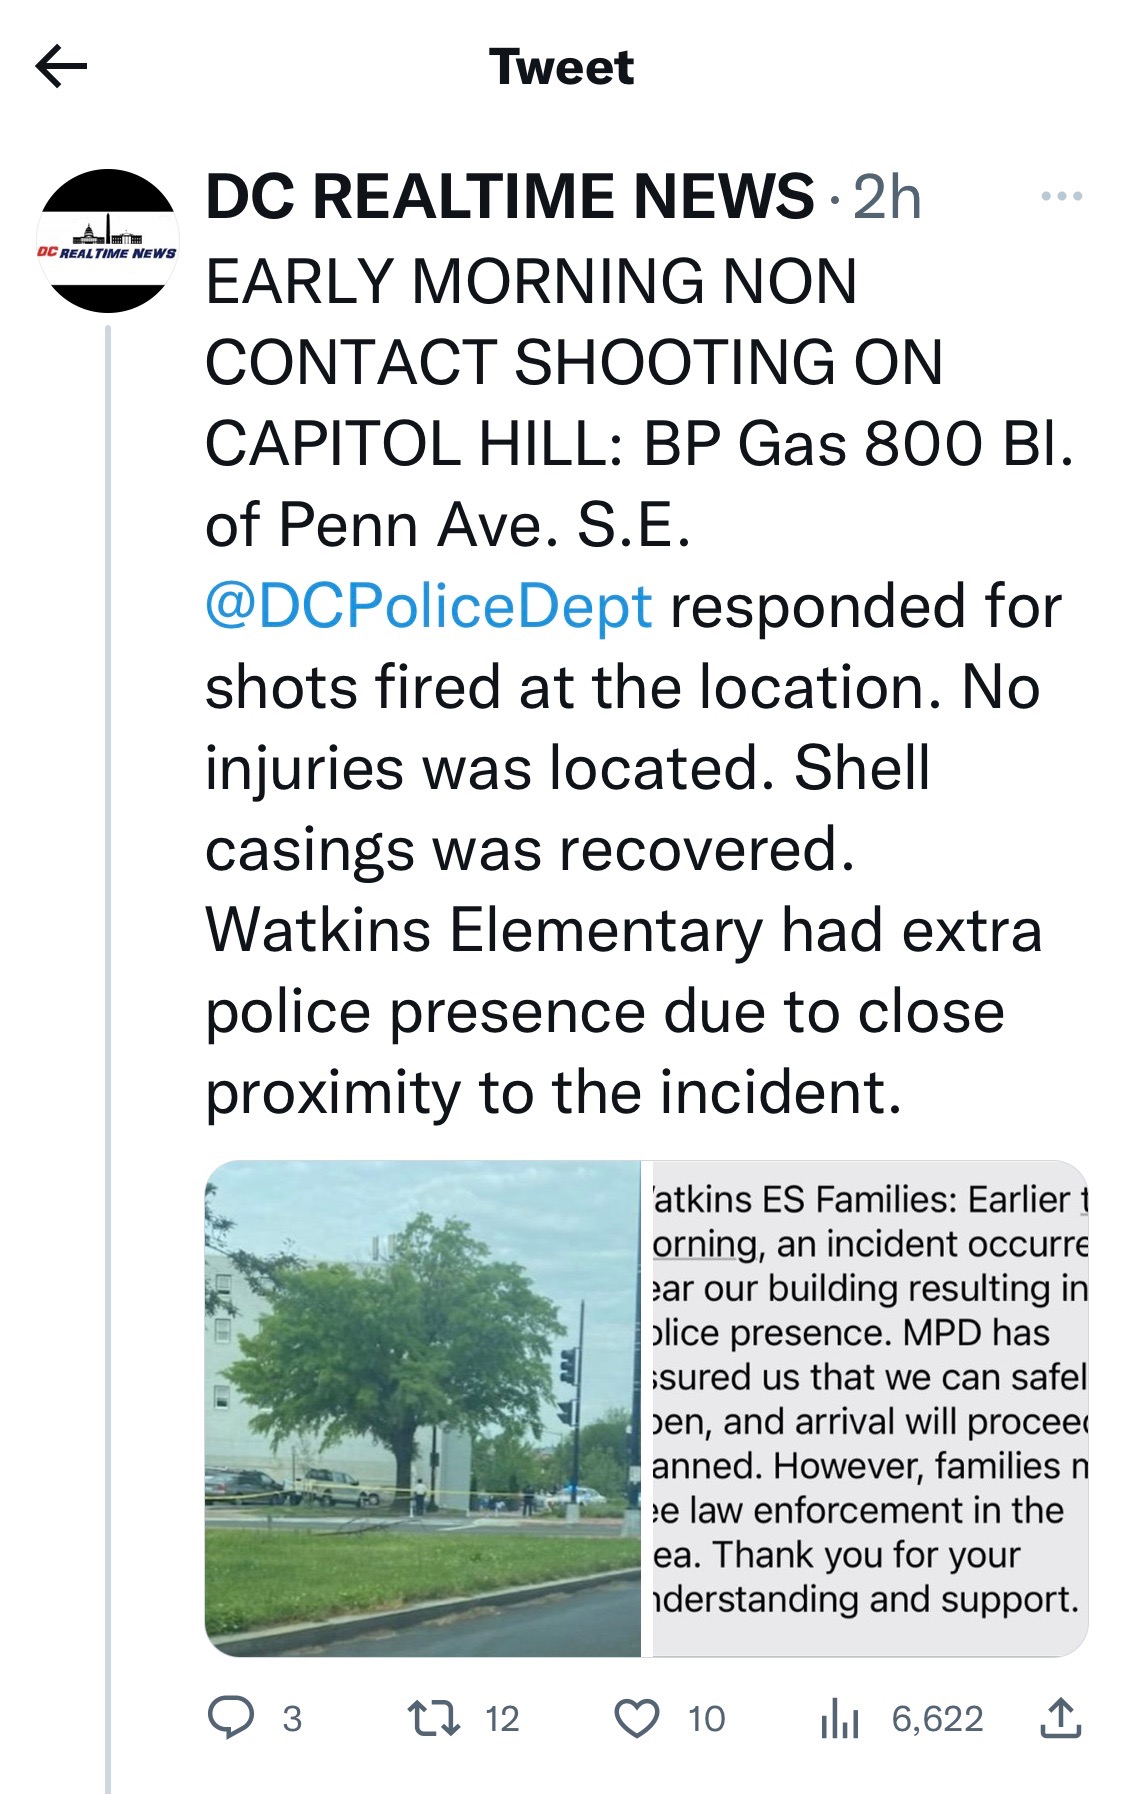This screenshot has width=1125, height=1794.
Task: Select the tweet body text
Action: pos(640,687)
